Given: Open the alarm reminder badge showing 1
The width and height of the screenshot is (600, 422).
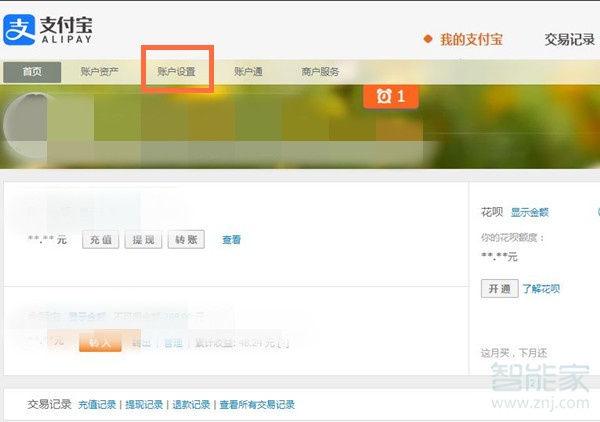Looking at the screenshot, I should [391, 96].
